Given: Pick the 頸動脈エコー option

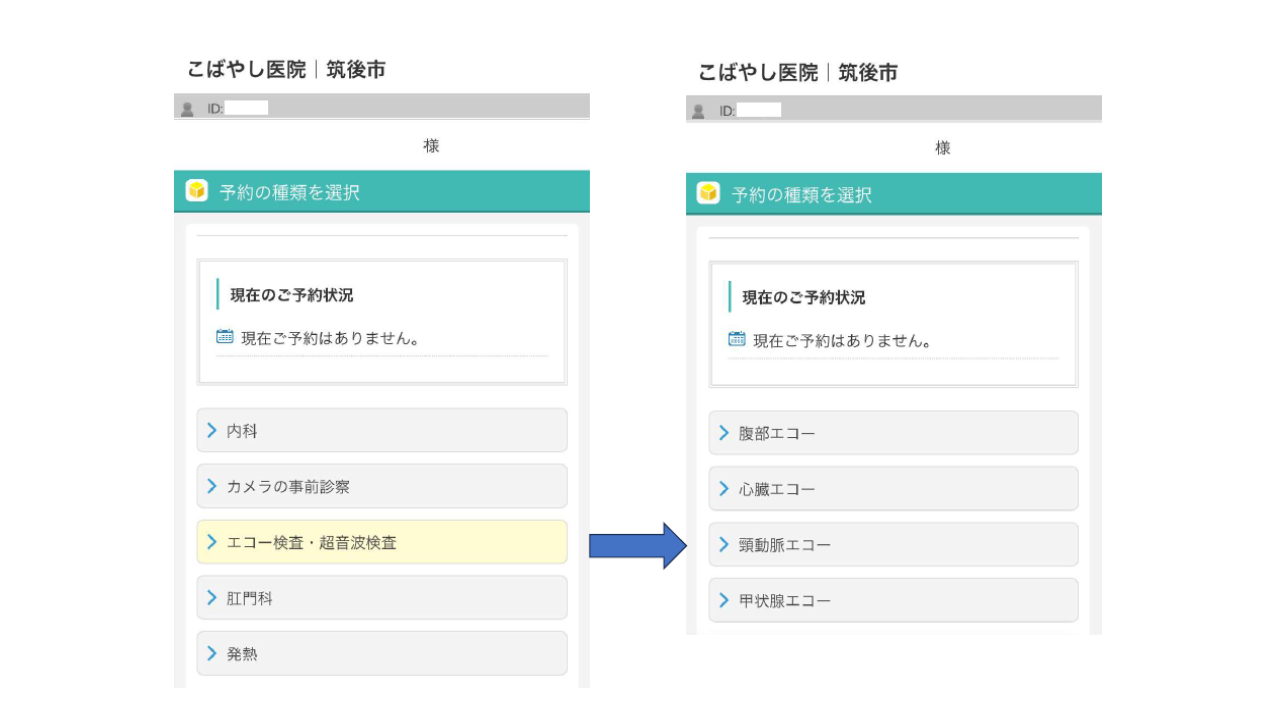Looking at the screenshot, I should click(x=893, y=545).
